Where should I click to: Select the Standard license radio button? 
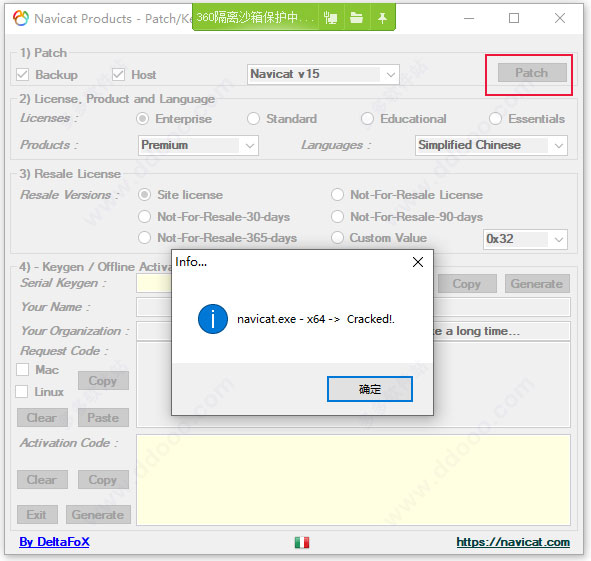[x=253, y=119]
